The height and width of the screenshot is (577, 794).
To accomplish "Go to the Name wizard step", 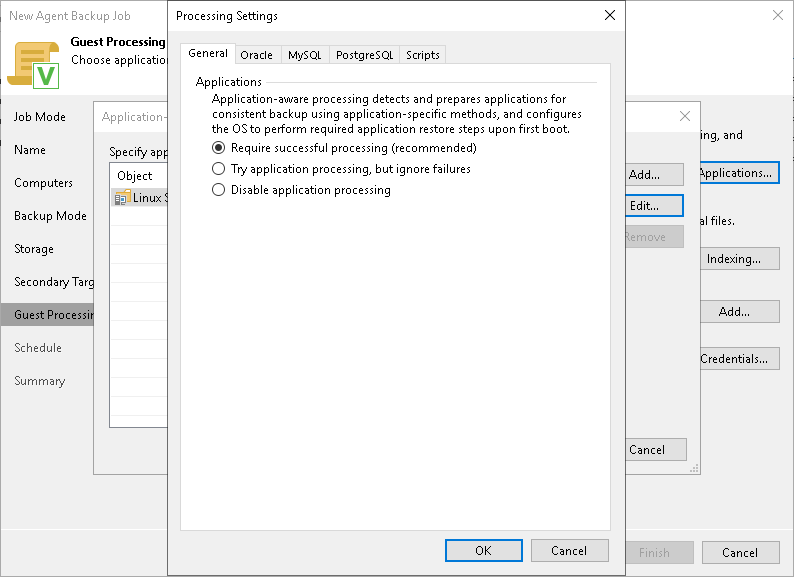I will click(x=30, y=150).
